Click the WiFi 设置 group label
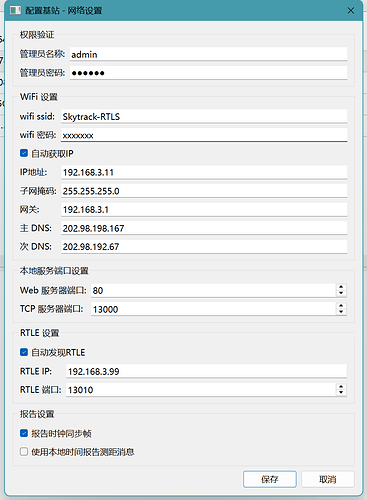The image size is (367, 500). coord(39,97)
